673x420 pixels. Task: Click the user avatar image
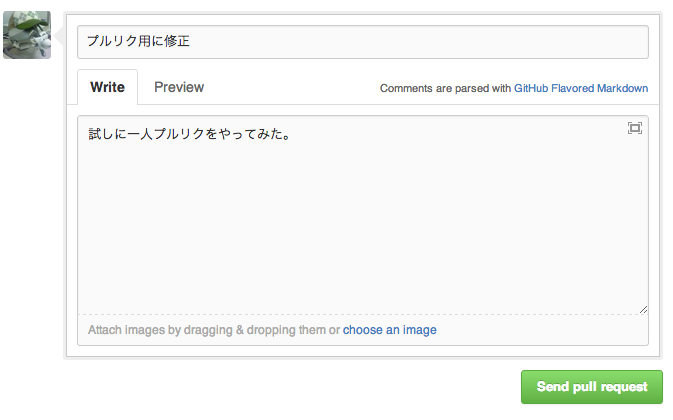click(27, 35)
